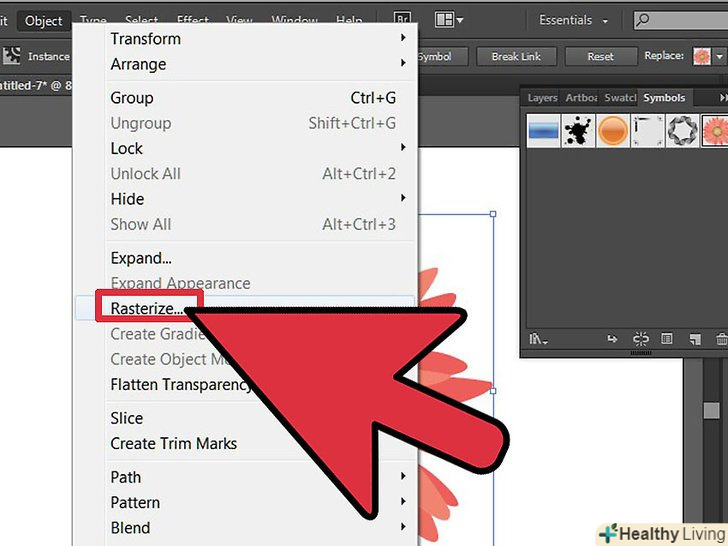Open the Symbol Options icon
Viewport: 728px width, 546px height.
tap(667, 339)
